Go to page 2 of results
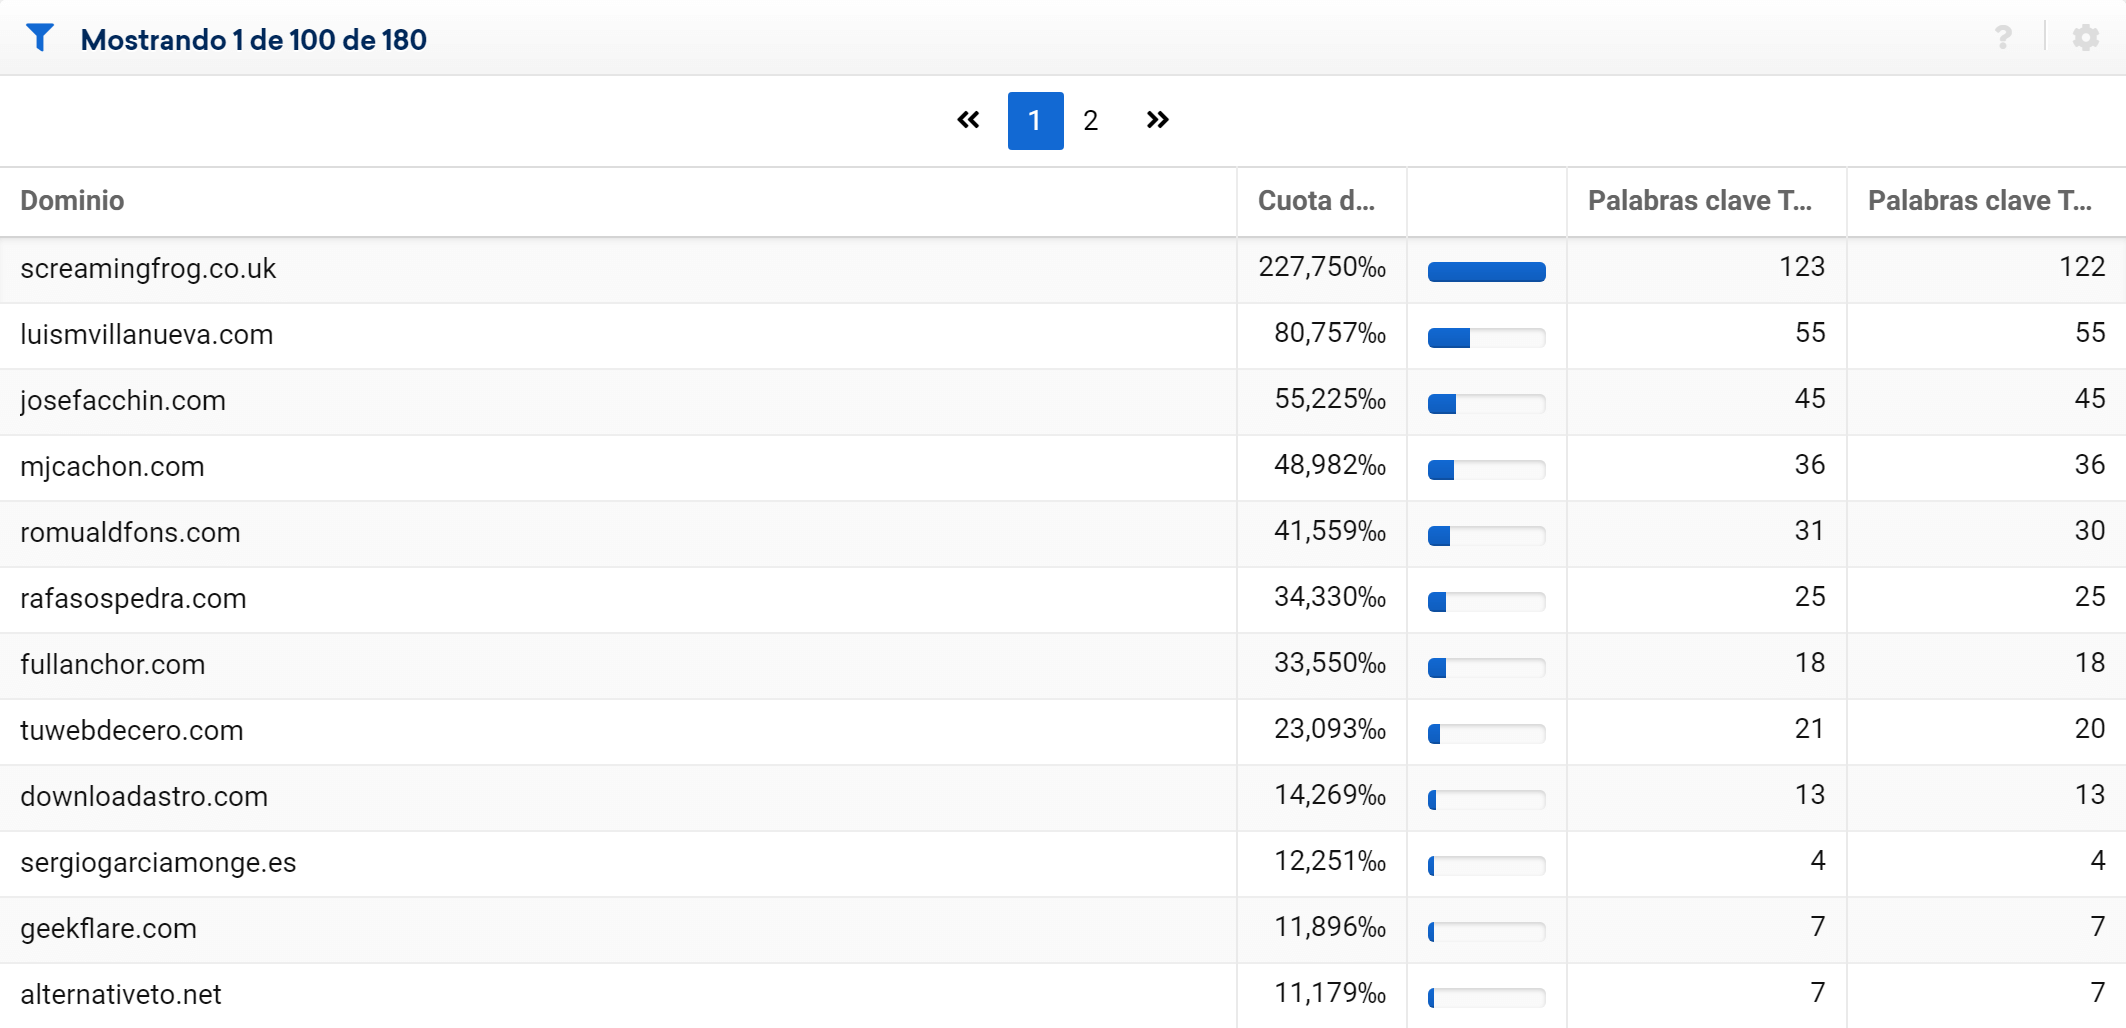The width and height of the screenshot is (2126, 1028). pos(1091,121)
